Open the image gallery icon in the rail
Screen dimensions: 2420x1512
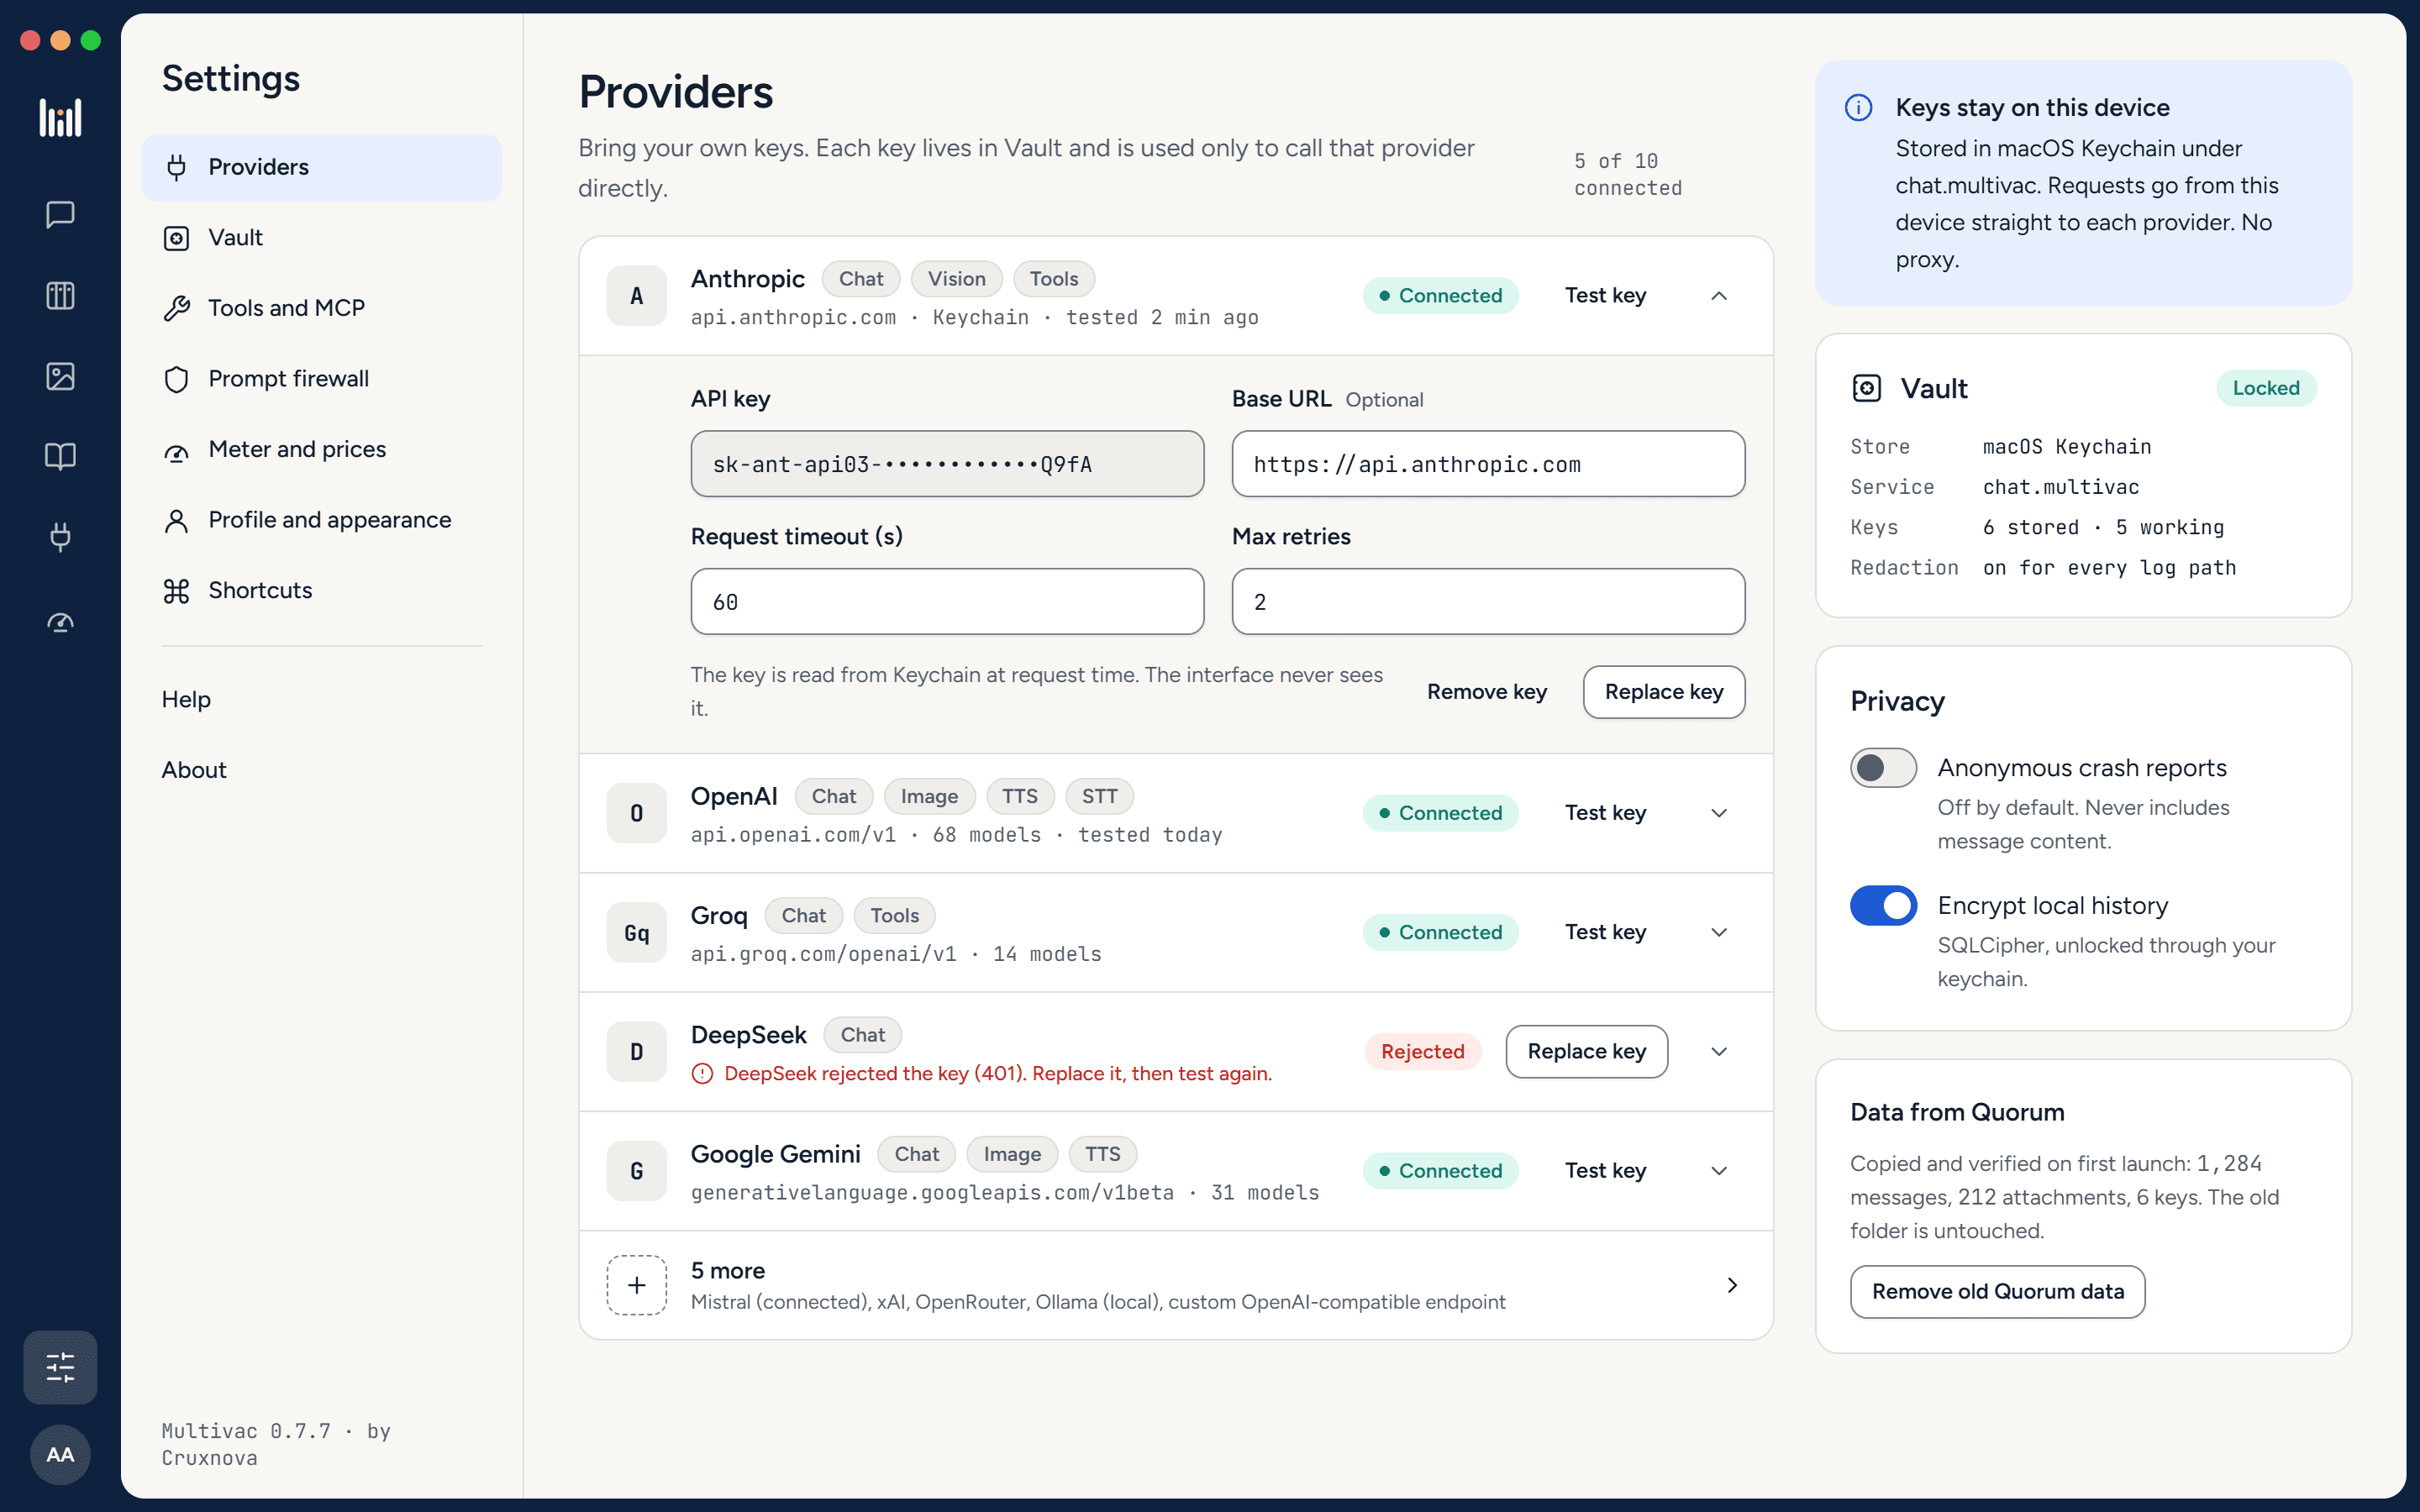tap(60, 376)
